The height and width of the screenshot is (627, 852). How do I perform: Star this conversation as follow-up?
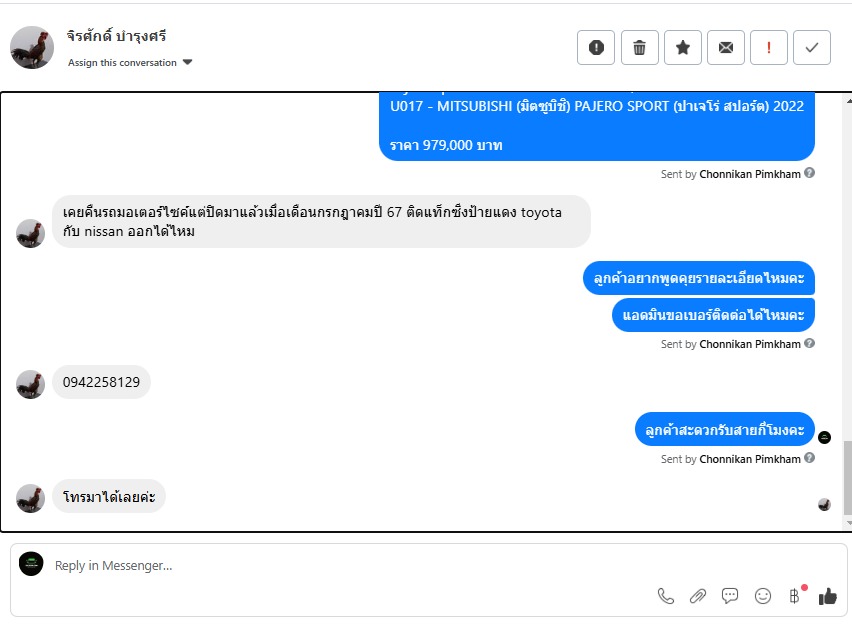[682, 48]
